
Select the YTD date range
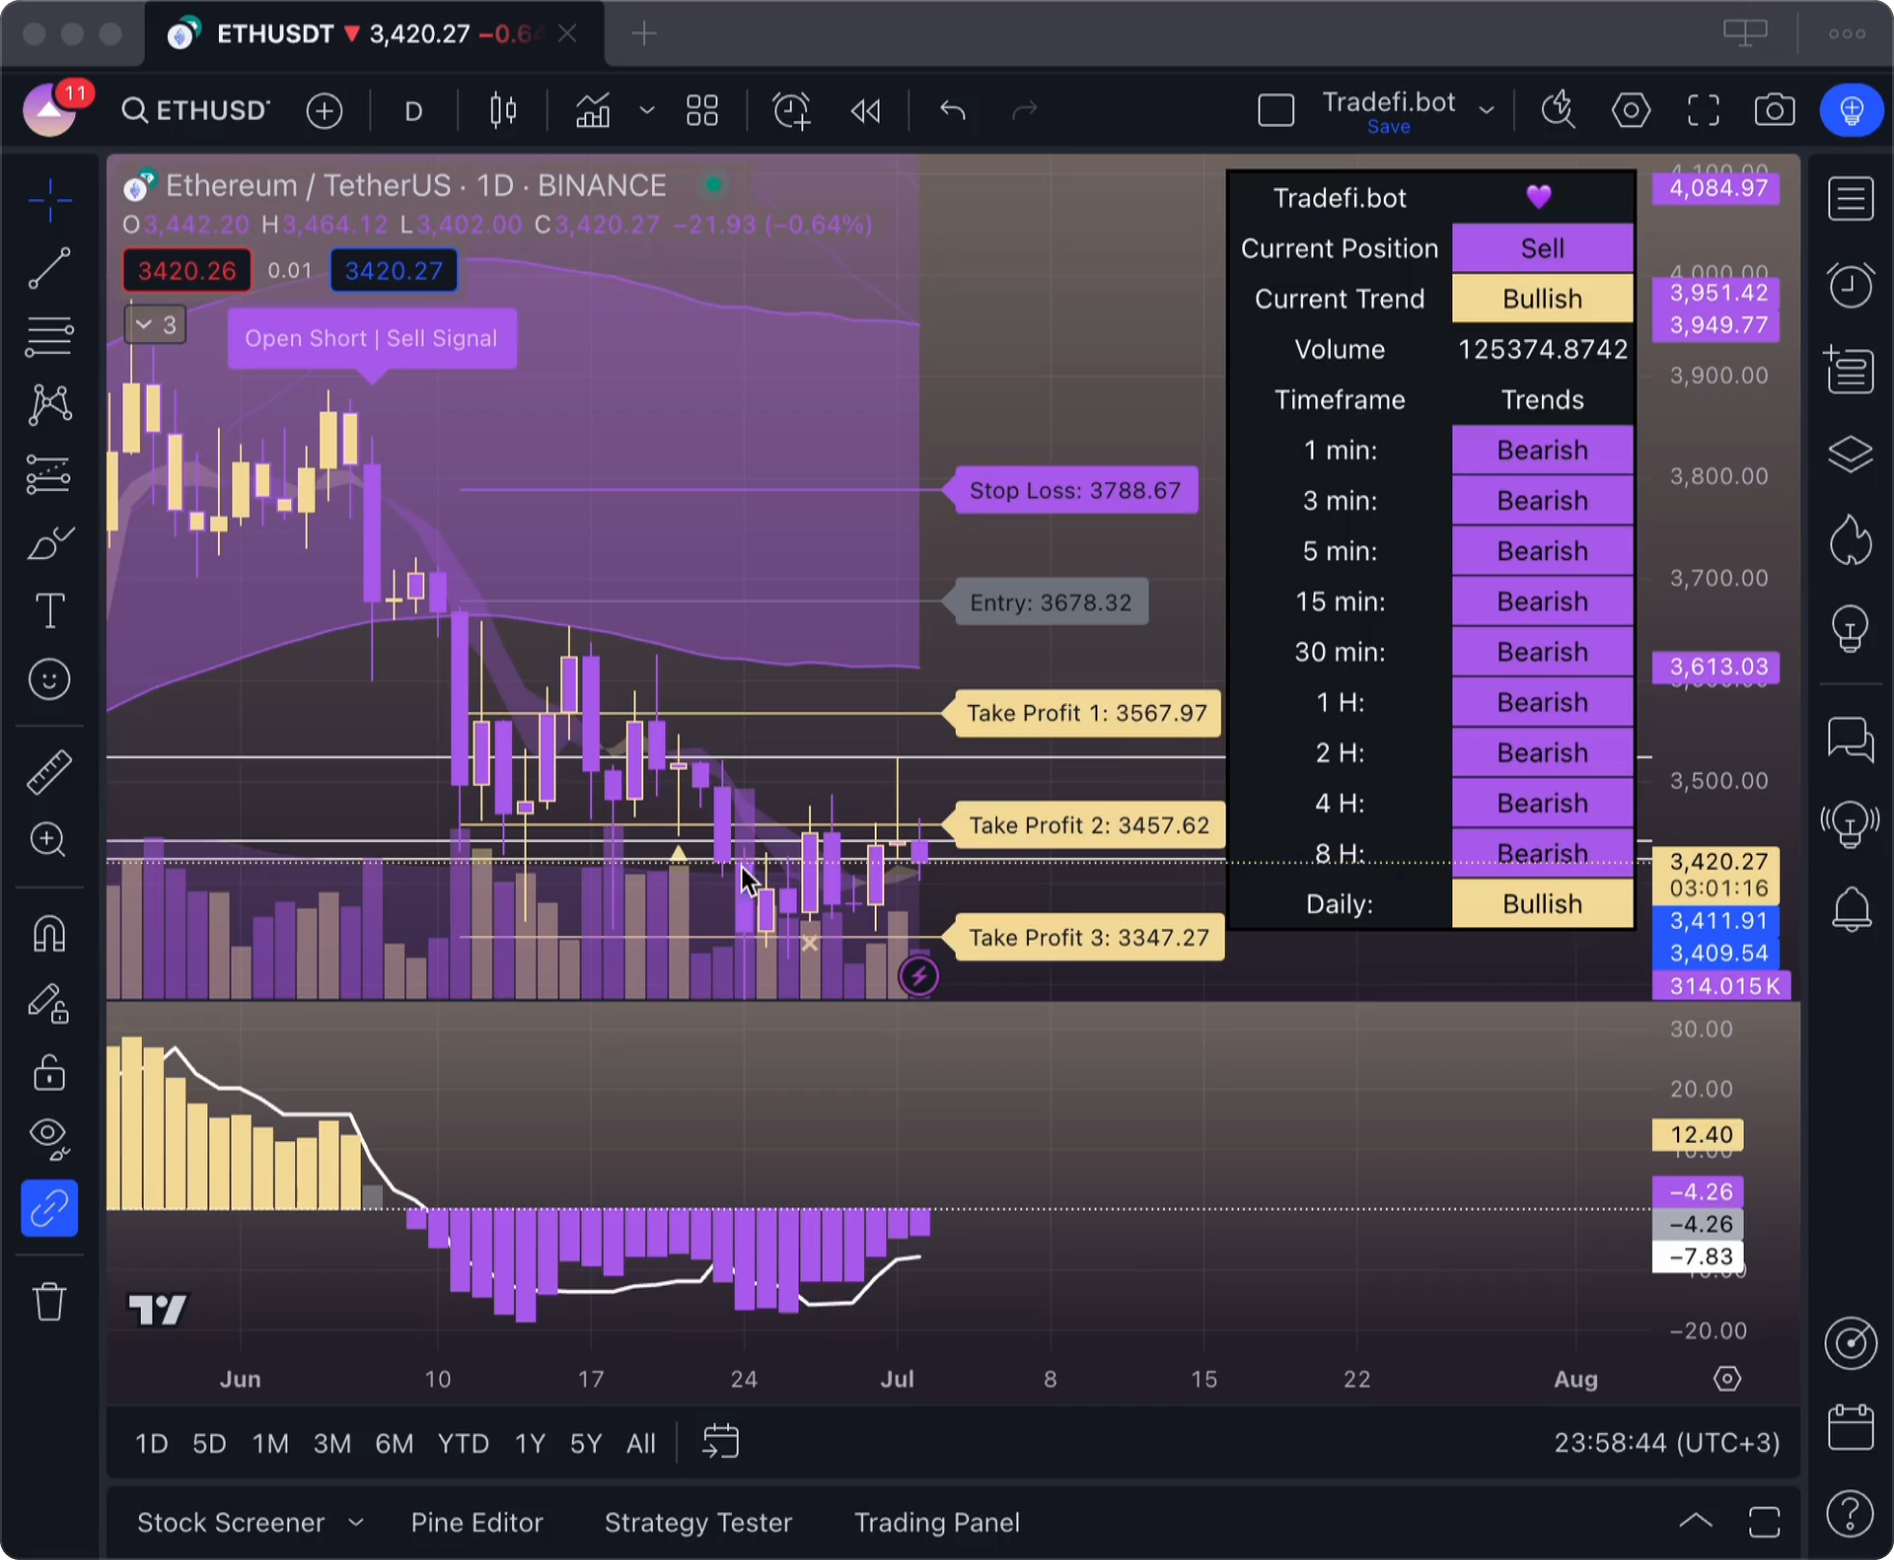tap(463, 1443)
